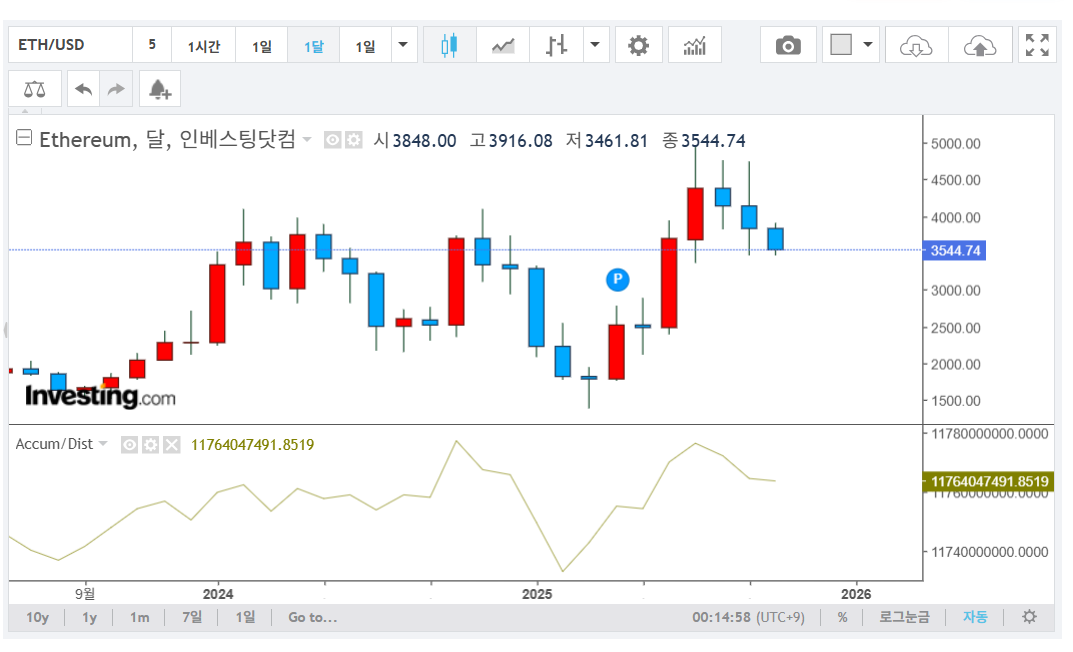Open chart settings gear in top toolbar
Viewport: 1073px width, 652px height.
pyautogui.click(x=638, y=46)
